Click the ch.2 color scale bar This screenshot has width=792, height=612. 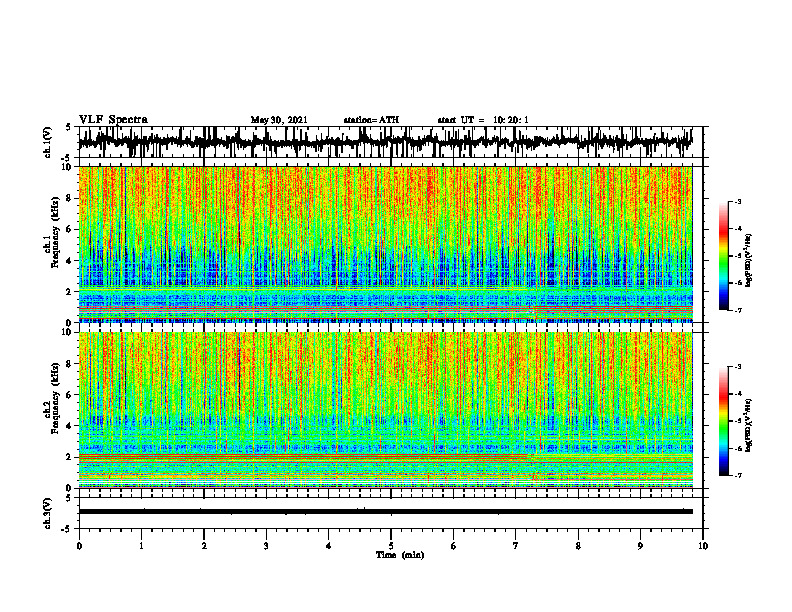[x=724, y=421]
